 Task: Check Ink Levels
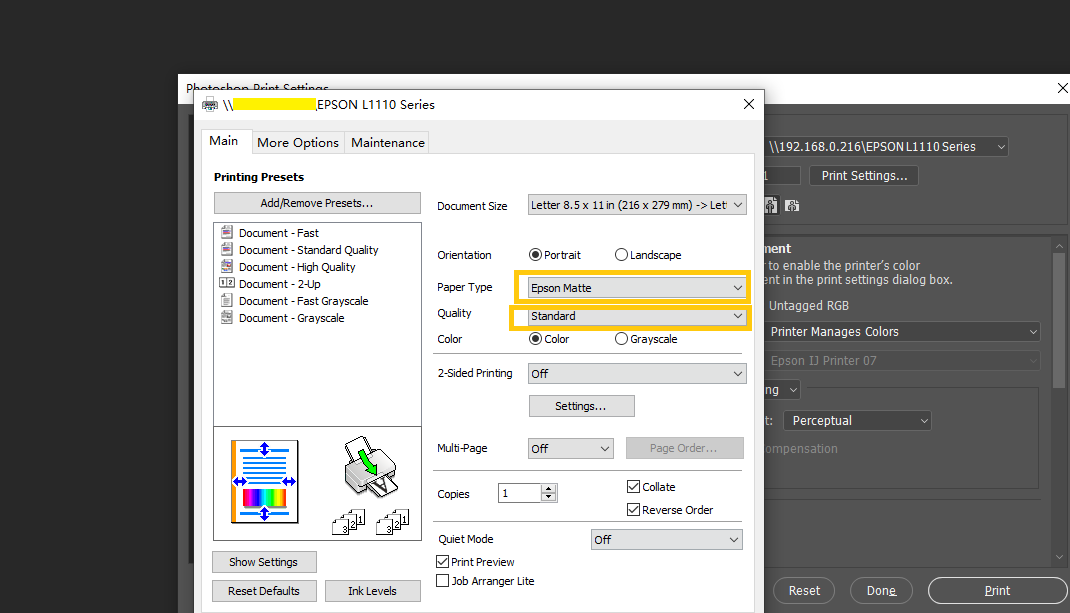372,591
